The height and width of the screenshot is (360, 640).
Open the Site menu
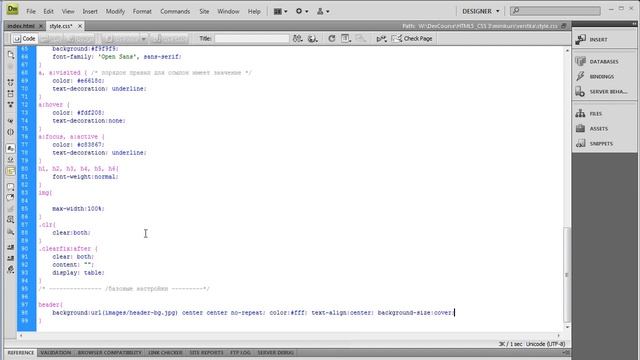pyautogui.click(x=204, y=11)
